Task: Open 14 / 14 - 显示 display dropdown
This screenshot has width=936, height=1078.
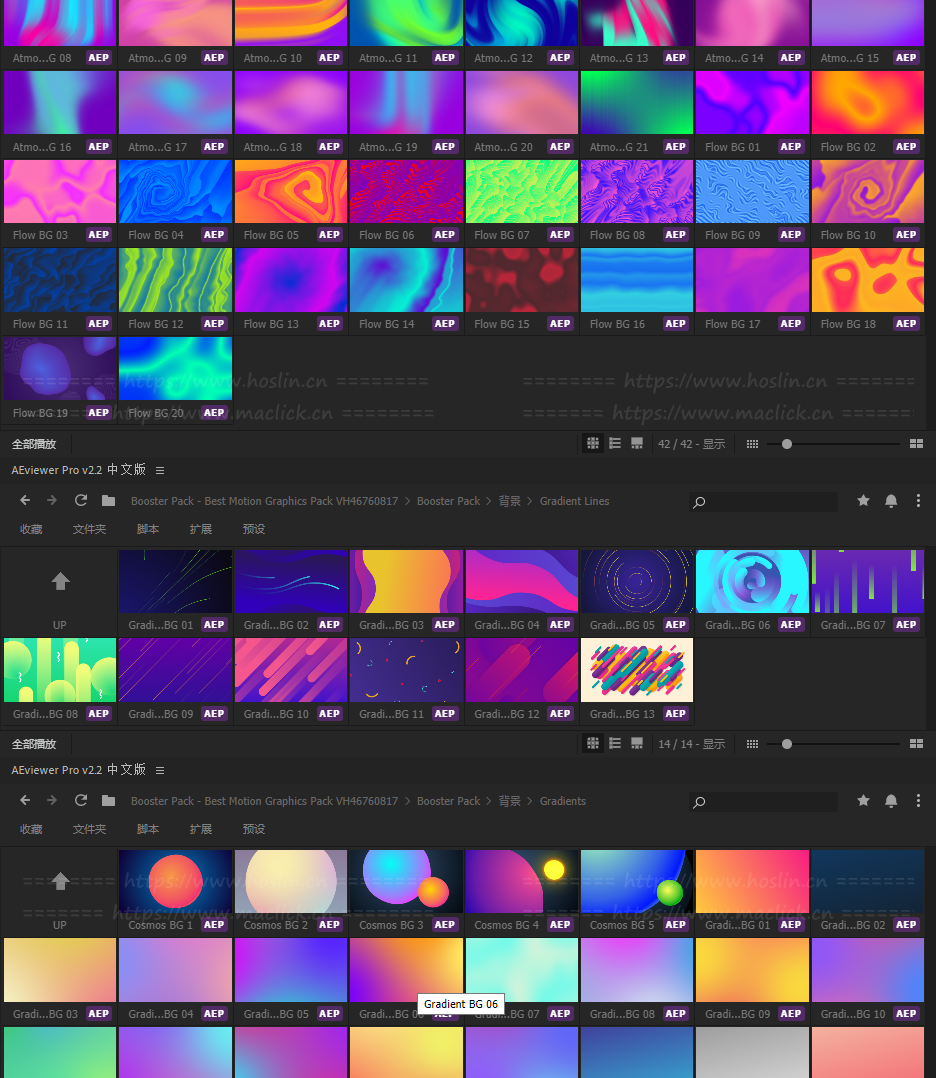Action: click(691, 744)
